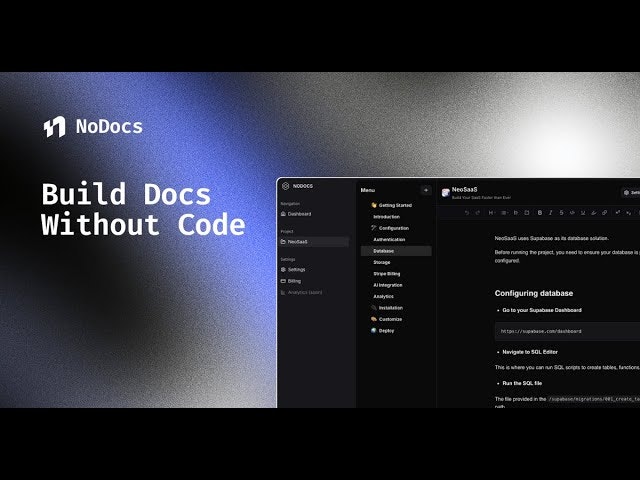Toggle bold formatting
The width and height of the screenshot is (640, 480).
pos(540,213)
